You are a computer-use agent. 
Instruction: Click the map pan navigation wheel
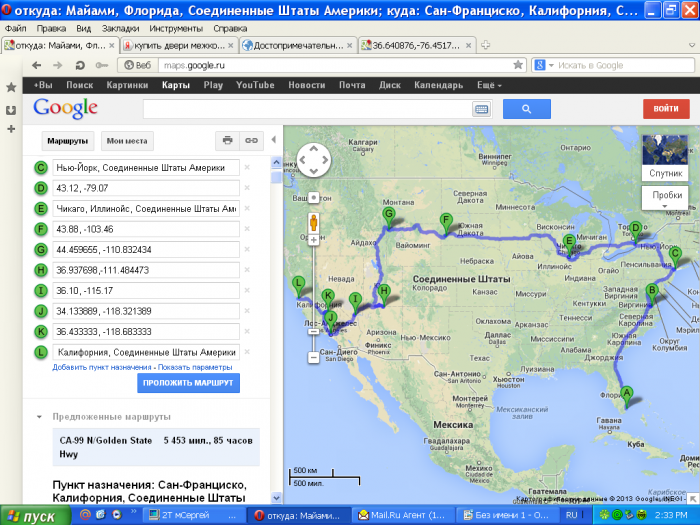313,158
